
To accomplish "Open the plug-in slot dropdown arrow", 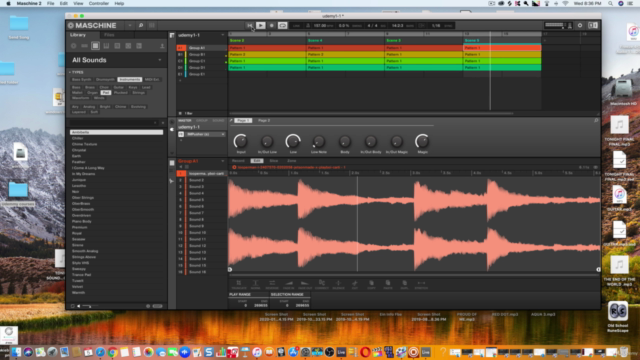I will pyautogui.click(x=223, y=134).
